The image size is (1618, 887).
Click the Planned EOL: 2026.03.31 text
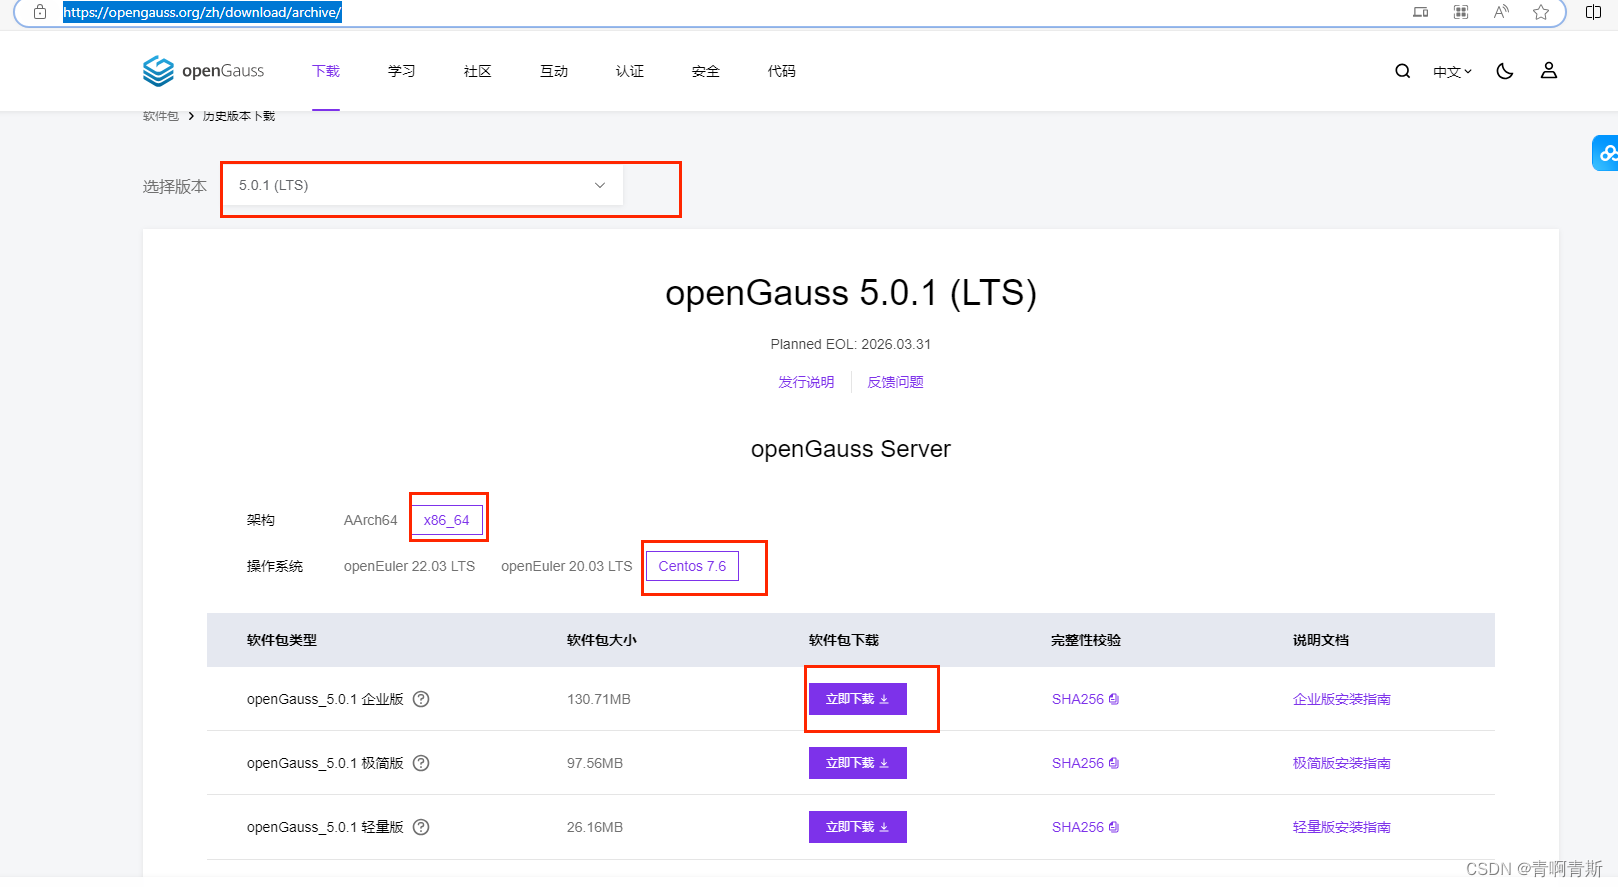pyautogui.click(x=851, y=344)
